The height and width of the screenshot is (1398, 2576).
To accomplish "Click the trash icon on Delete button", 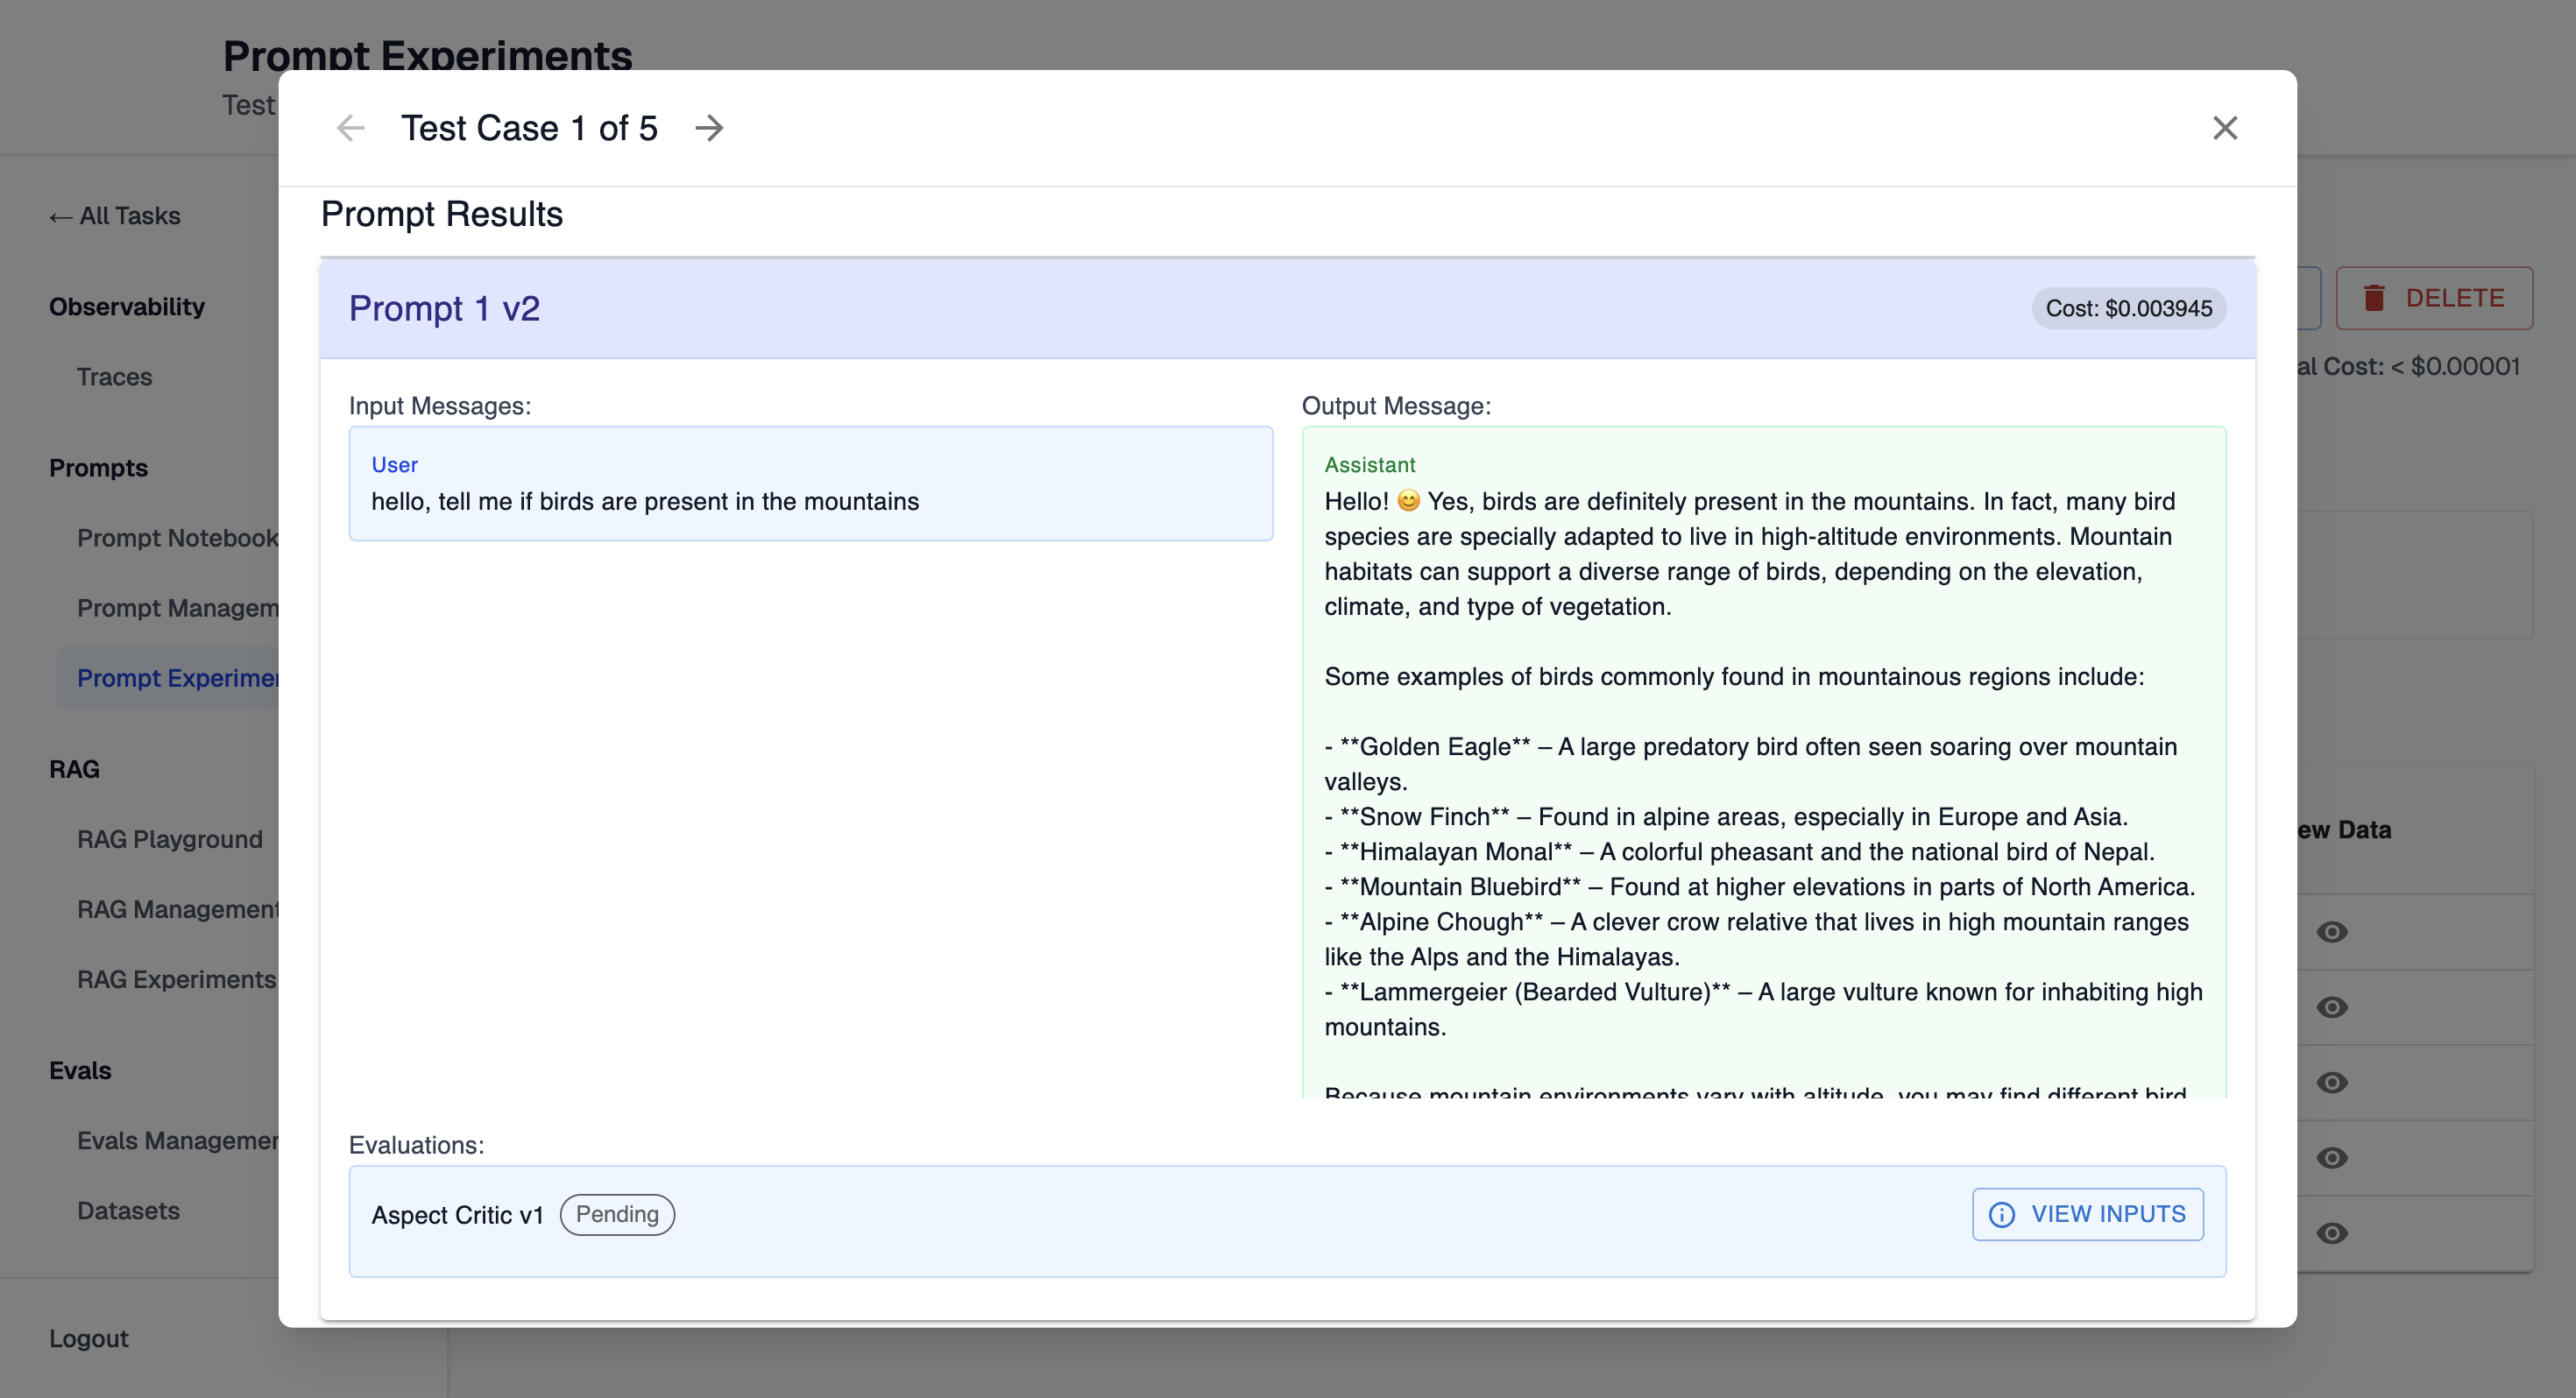I will pos(2374,298).
